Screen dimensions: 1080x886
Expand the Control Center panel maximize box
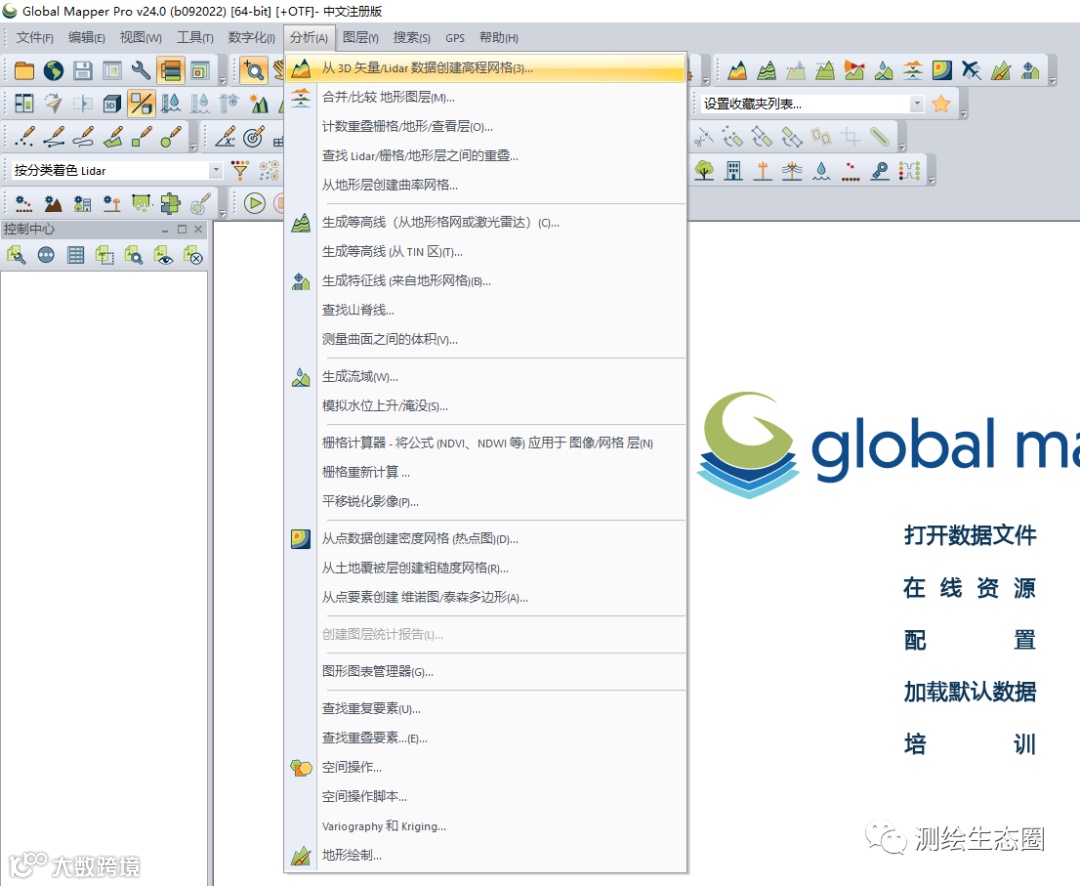[182, 229]
